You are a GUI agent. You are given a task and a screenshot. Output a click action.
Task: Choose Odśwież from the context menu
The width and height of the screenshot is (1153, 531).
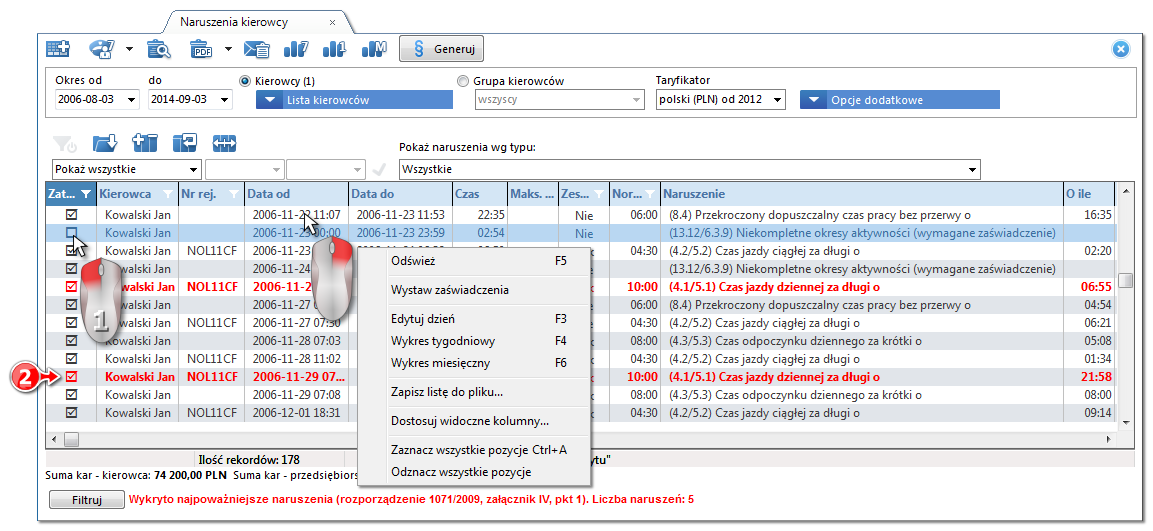474,260
